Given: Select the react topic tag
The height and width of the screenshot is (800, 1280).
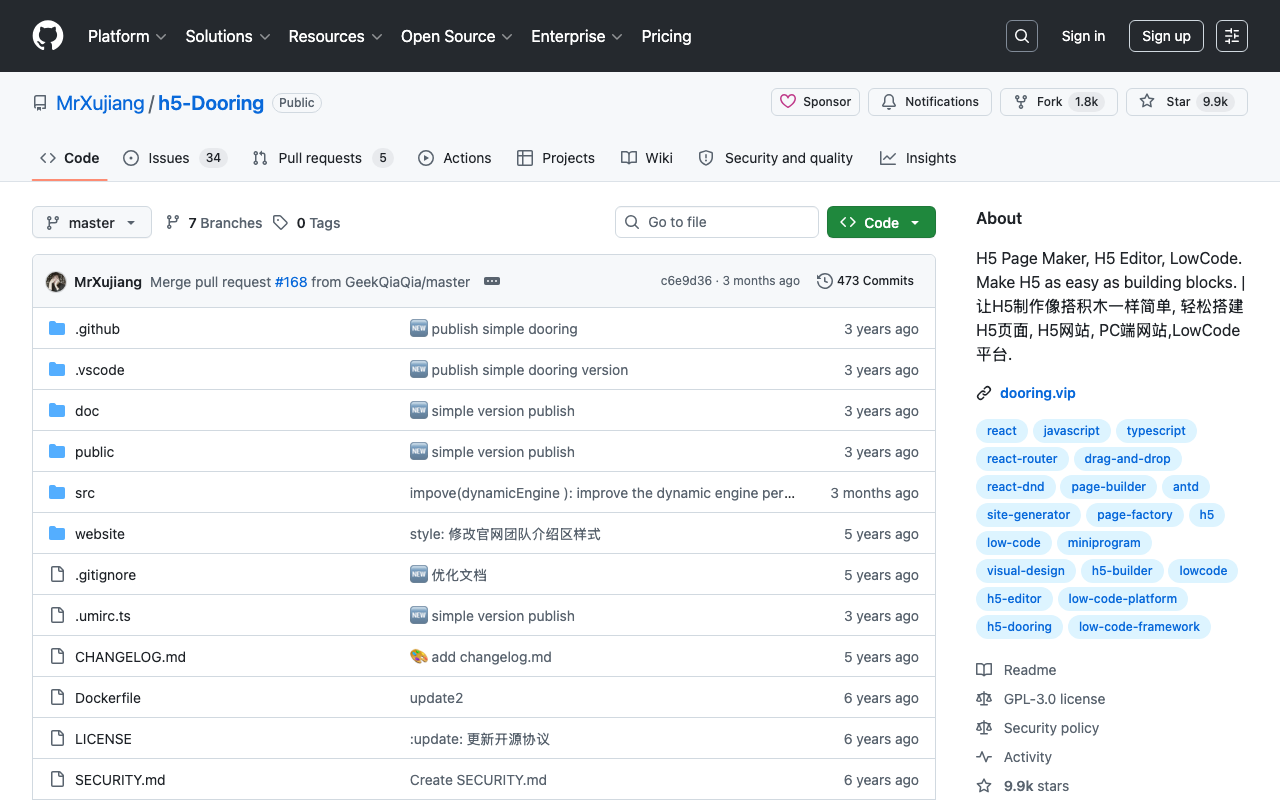Looking at the screenshot, I should point(1001,431).
